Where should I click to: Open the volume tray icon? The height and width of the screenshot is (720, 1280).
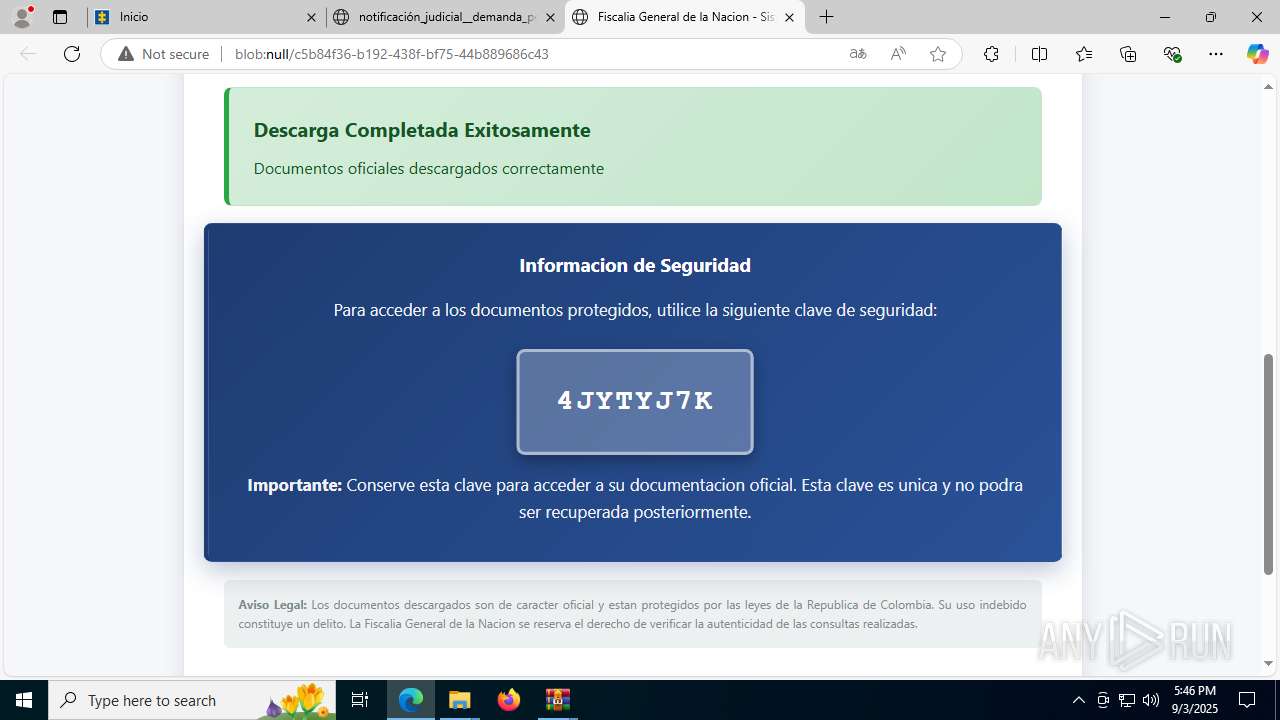point(1151,700)
